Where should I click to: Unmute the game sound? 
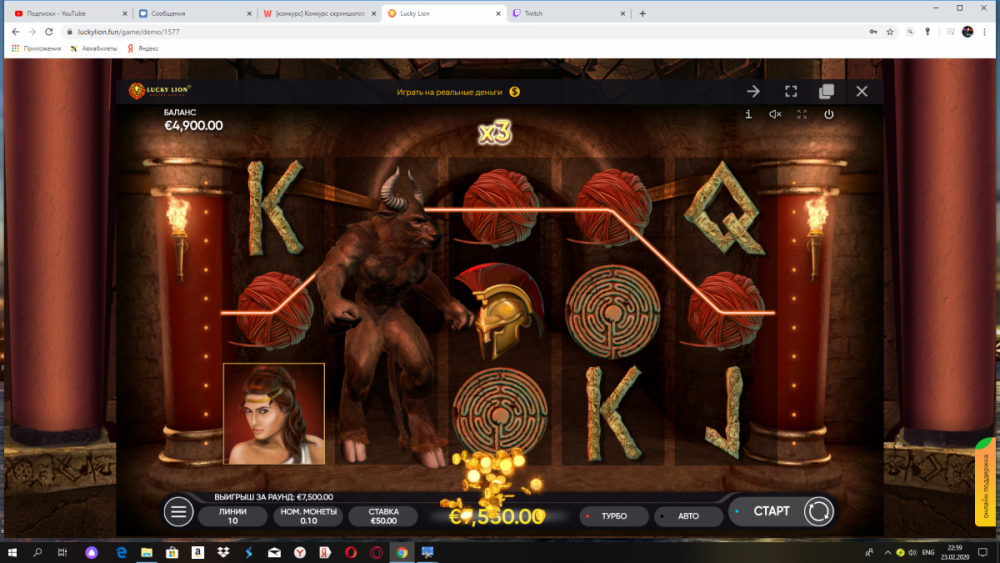pos(775,115)
